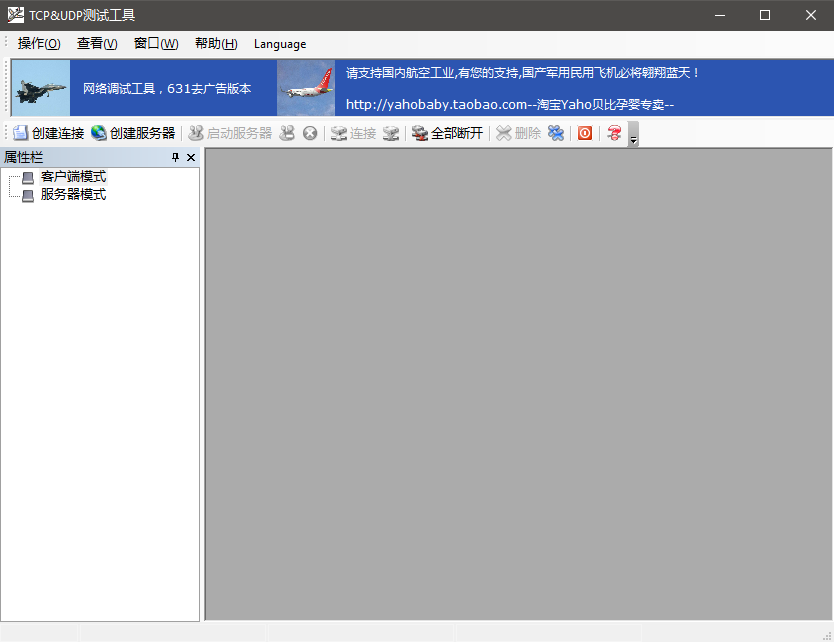The width and height of the screenshot is (834, 642).
Task: Click the rightmost red plug icon on toolbar
Action: [613, 132]
